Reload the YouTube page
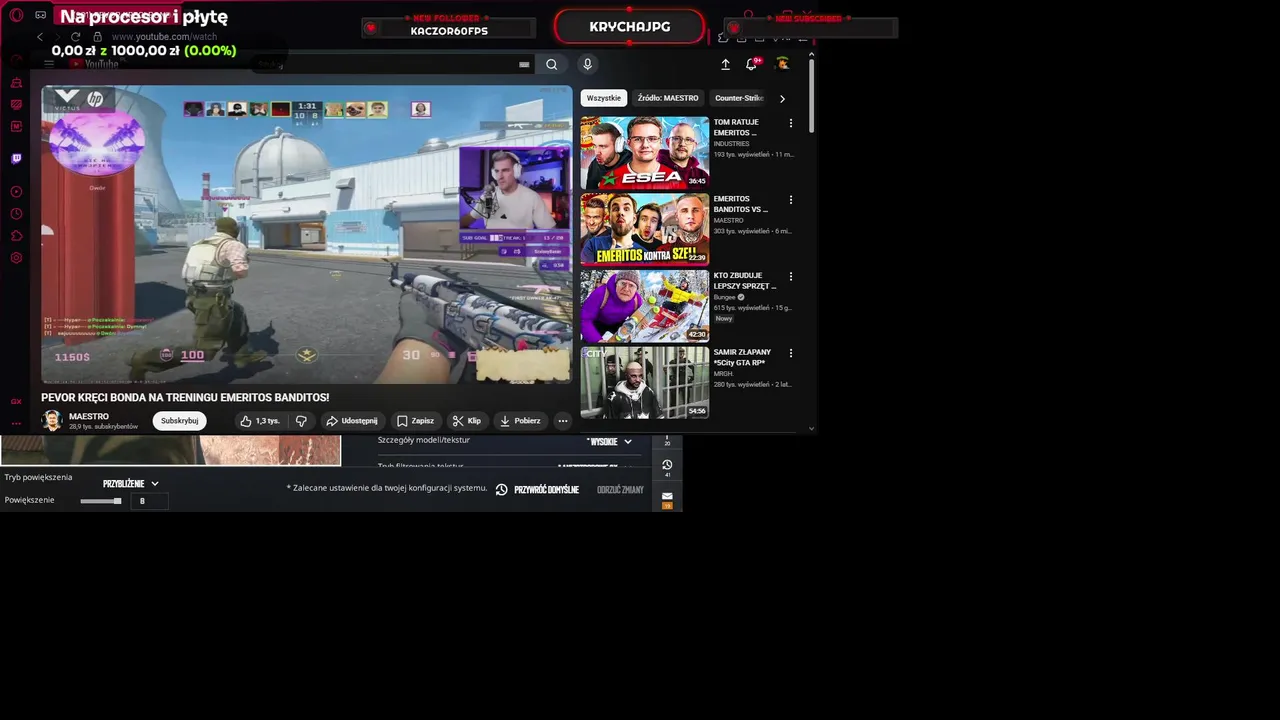This screenshot has height=720, width=1280. pyautogui.click(x=75, y=37)
